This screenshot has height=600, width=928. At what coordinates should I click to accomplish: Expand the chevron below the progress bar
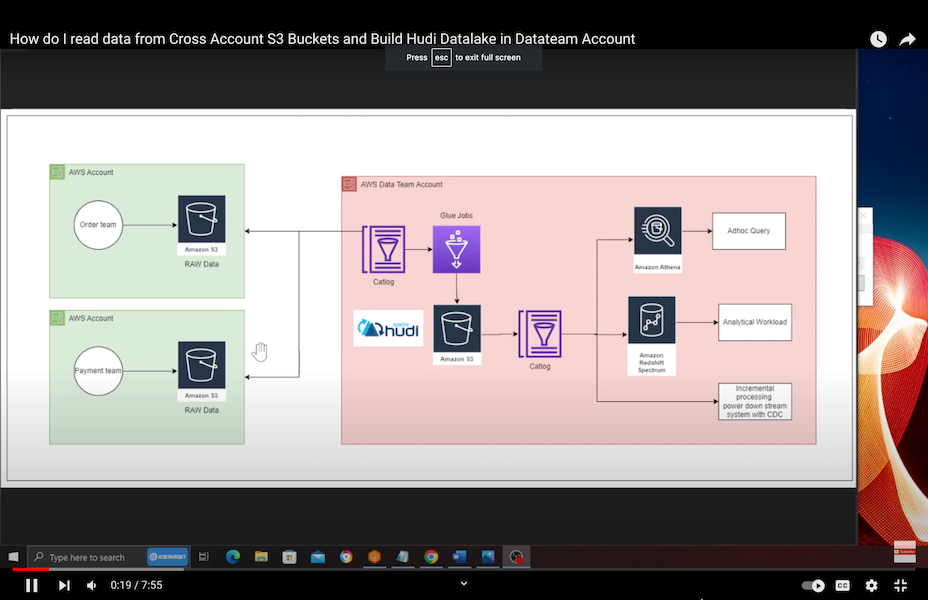[x=463, y=583]
